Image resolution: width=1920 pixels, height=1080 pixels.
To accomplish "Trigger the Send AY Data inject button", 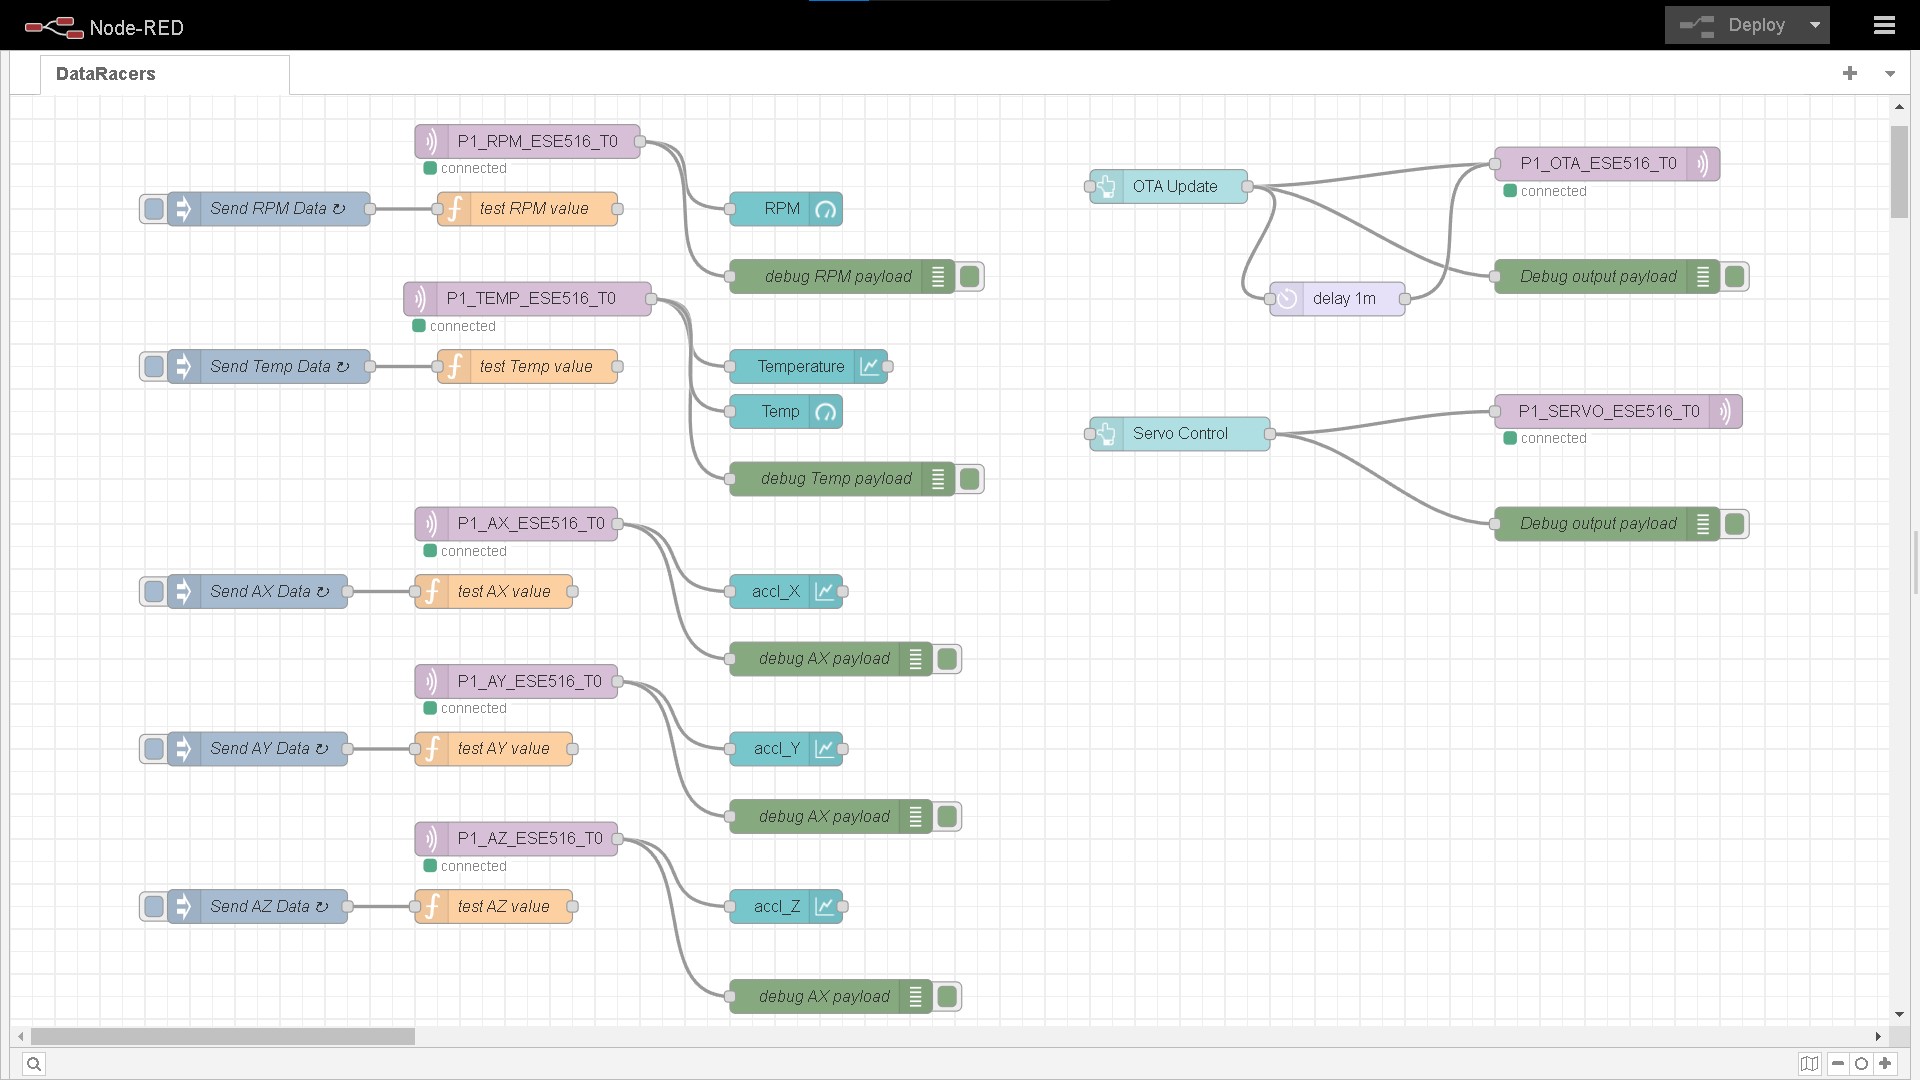I will 153,749.
